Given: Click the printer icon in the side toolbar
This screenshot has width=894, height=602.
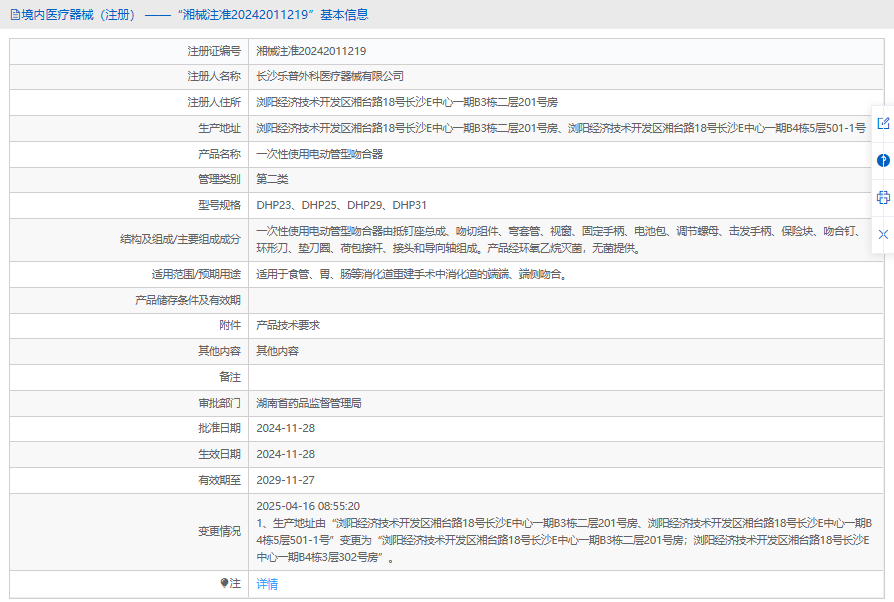Looking at the screenshot, I should [x=883, y=197].
